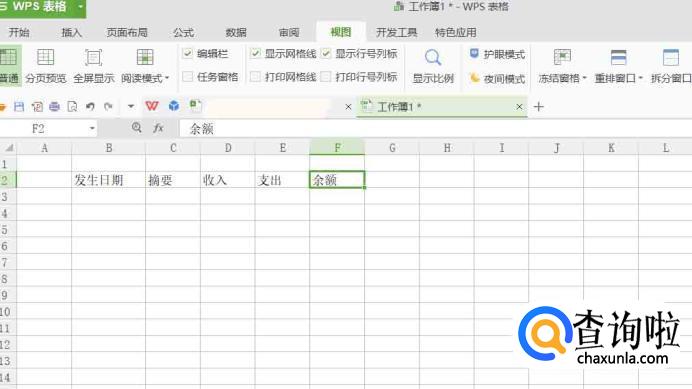Check the 任务窗格 checkbox
The width and height of the screenshot is (692, 389).
coord(188,77)
